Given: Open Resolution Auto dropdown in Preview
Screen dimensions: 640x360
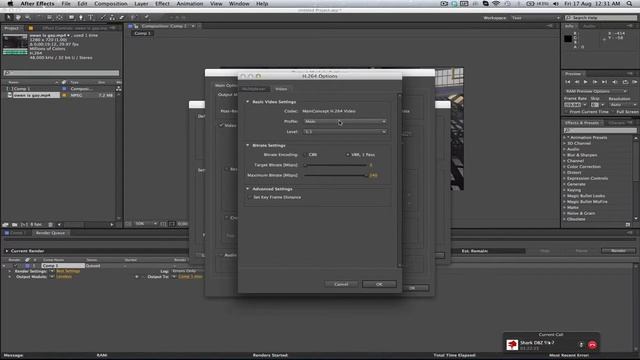Looking at the screenshot, I should tap(623, 105).
